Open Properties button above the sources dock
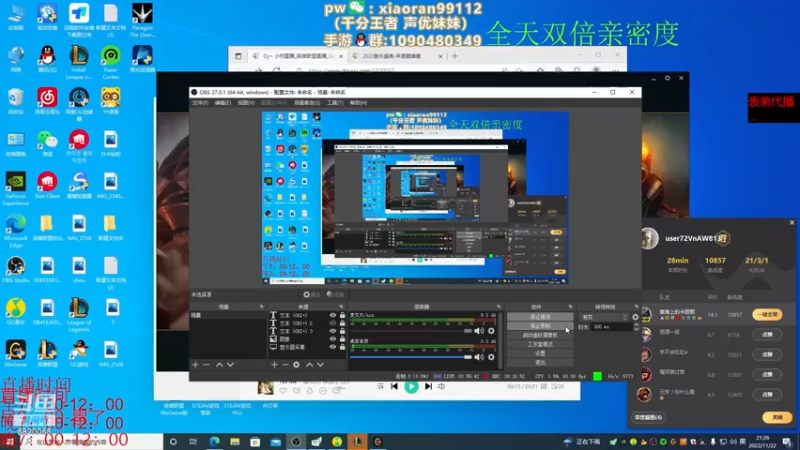This screenshot has width=800, height=450. point(311,294)
